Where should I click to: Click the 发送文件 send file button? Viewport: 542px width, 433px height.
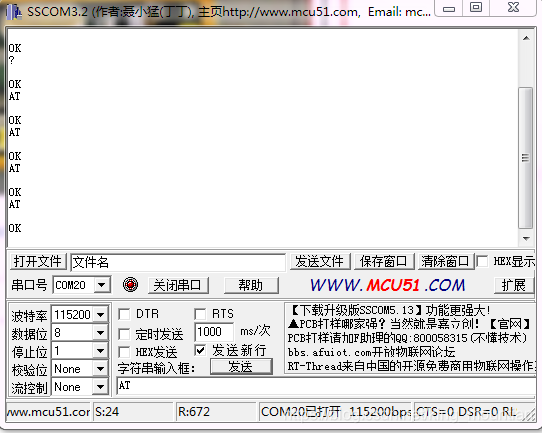[320, 261]
